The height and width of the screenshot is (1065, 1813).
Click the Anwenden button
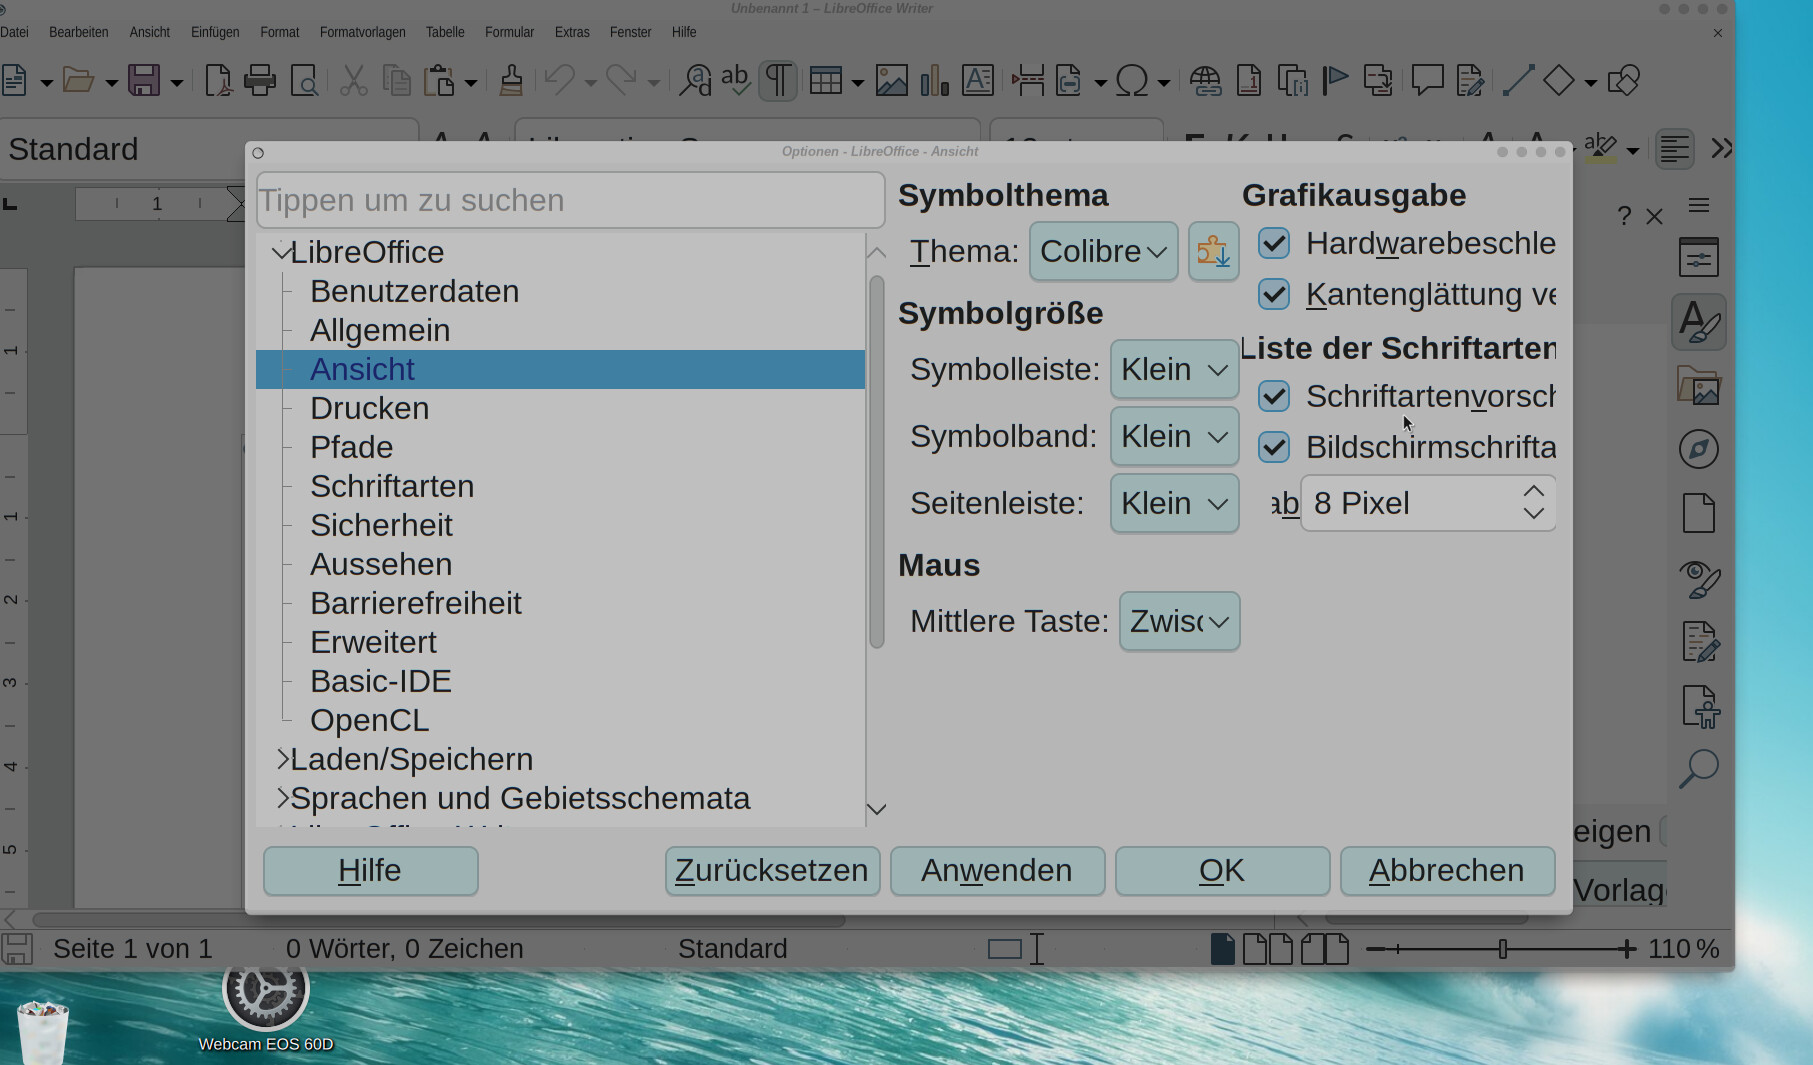pyautogui.click(x=997, y=871)
